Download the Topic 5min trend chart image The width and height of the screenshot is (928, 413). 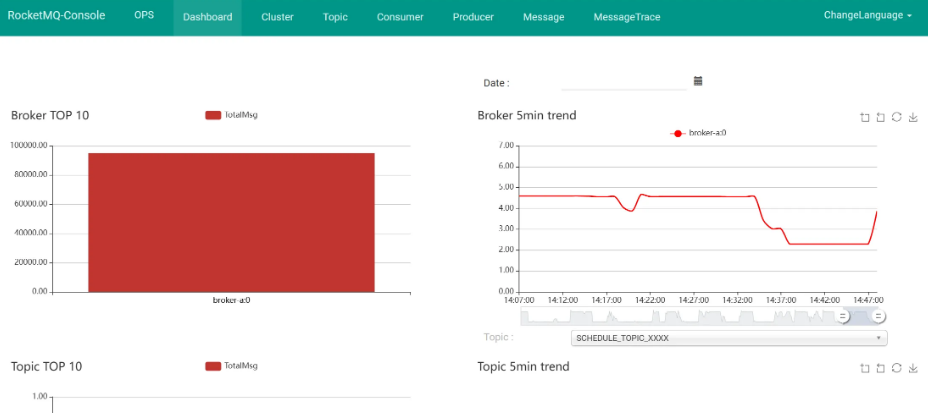[x=913, y=368]
